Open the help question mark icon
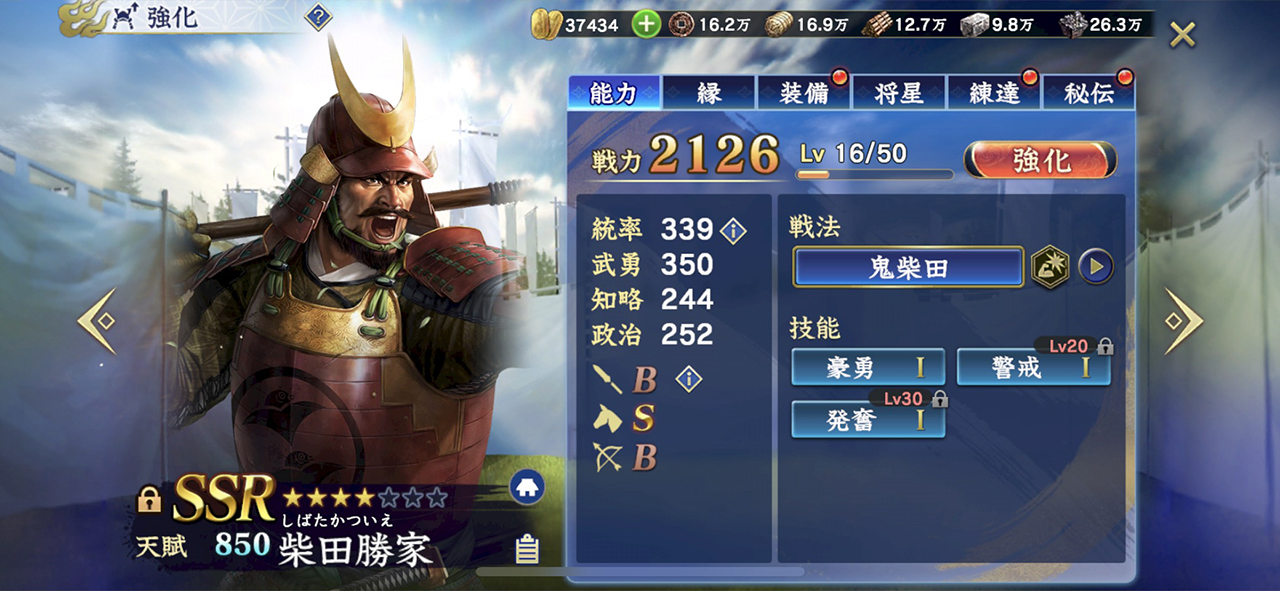The width and height of the screenshot is (1280, 591). (318, 17)
